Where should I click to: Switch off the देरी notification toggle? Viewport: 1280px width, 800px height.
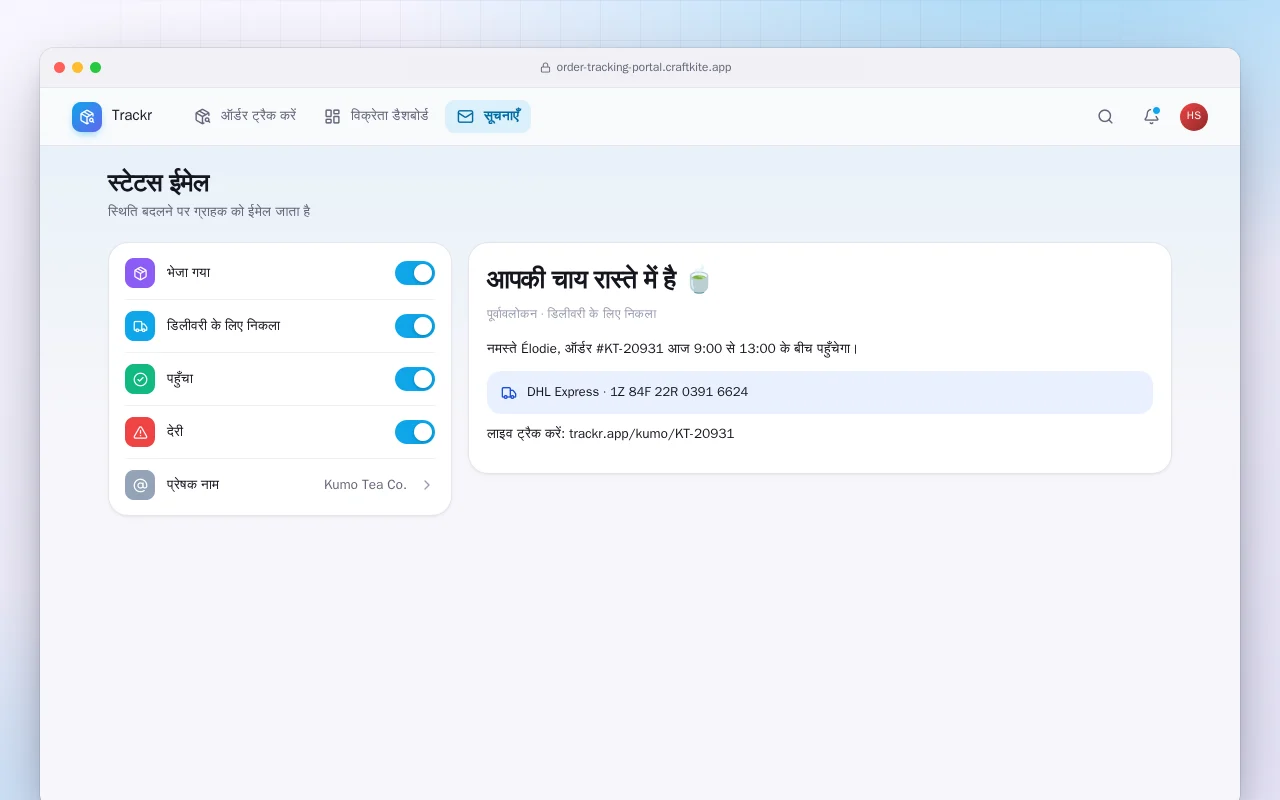click(x=415, y=432)
